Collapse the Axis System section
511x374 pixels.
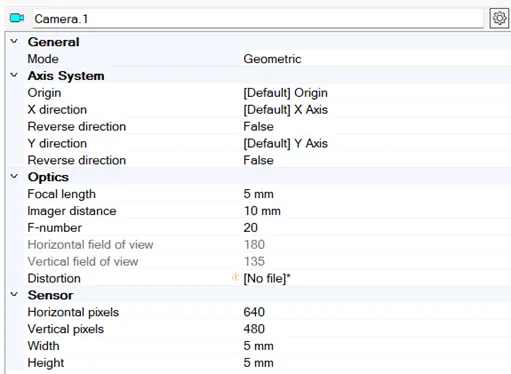(14, 75)
